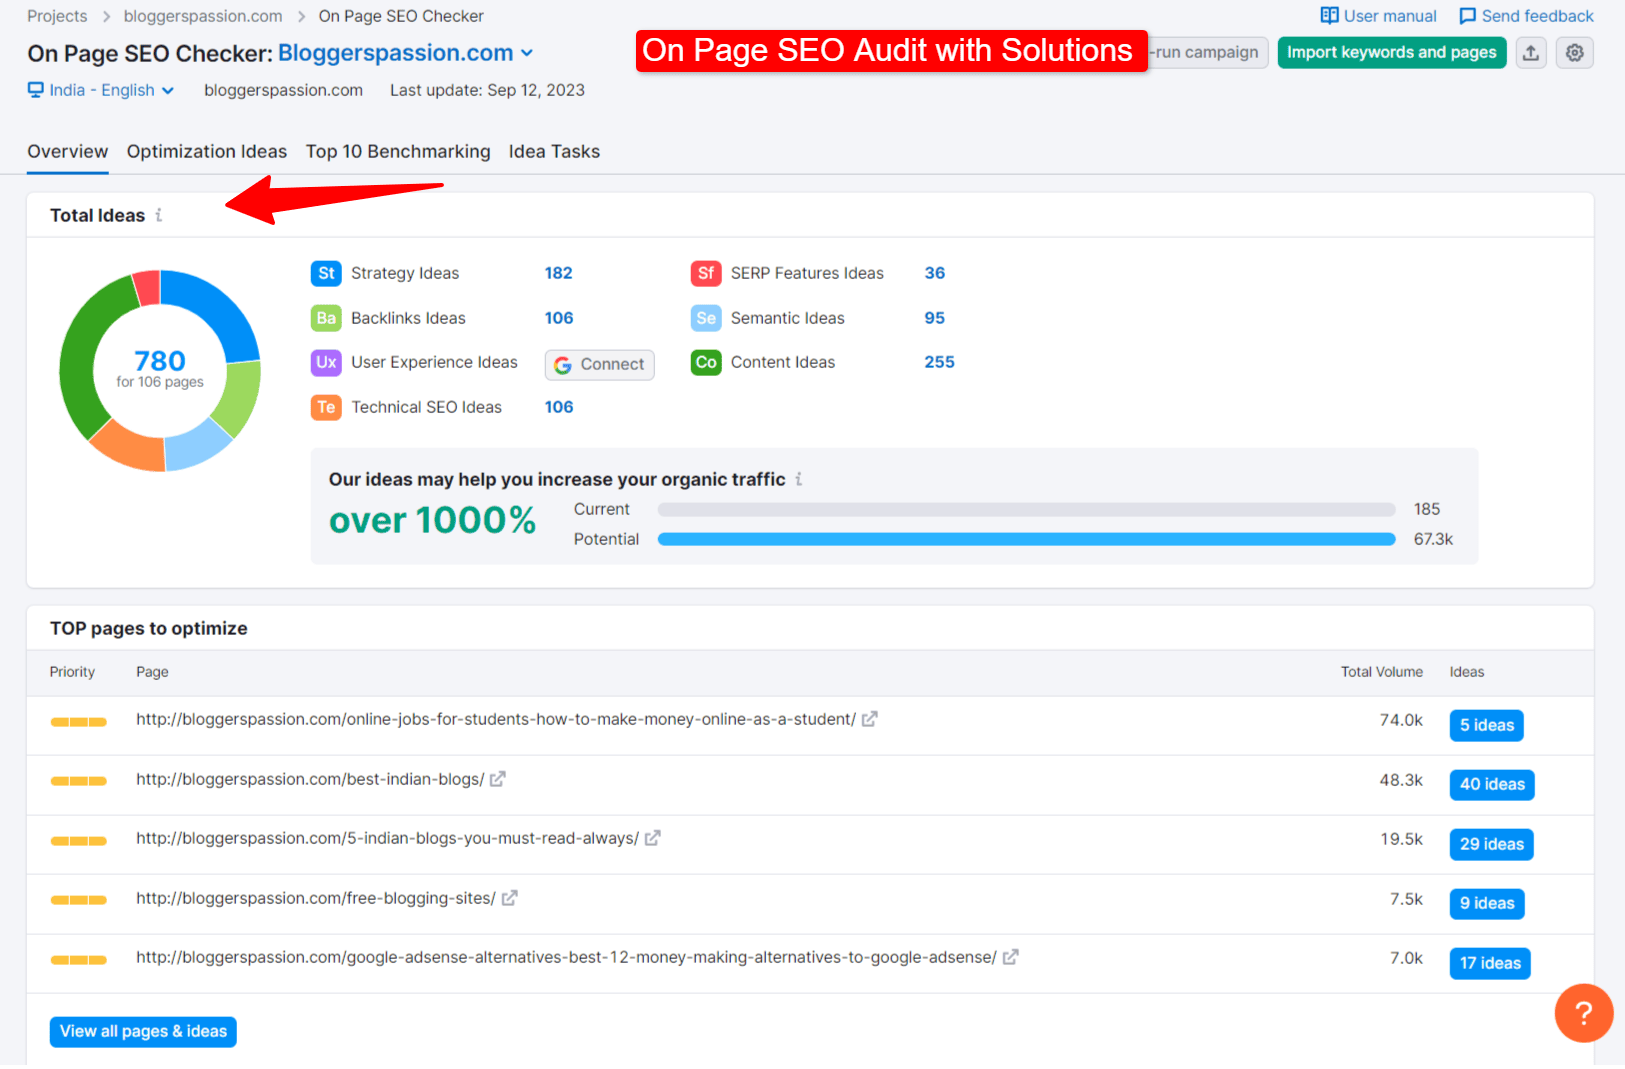
Task: Select the SERP Features Ideas "Sf" icon
Action: point(706,273)
